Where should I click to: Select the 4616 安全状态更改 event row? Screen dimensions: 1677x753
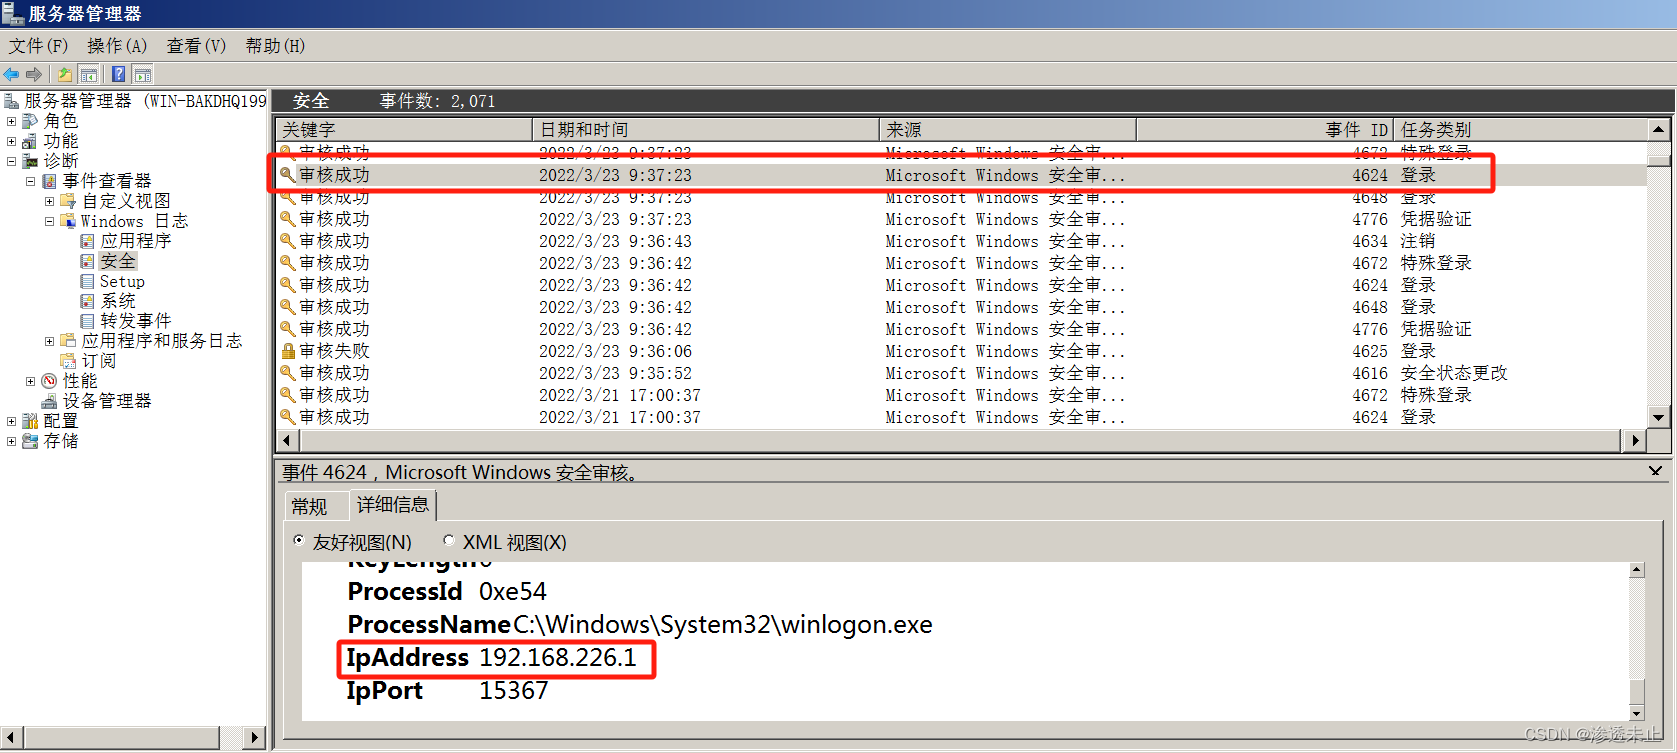pyautogui.click(x=961, y=373)
